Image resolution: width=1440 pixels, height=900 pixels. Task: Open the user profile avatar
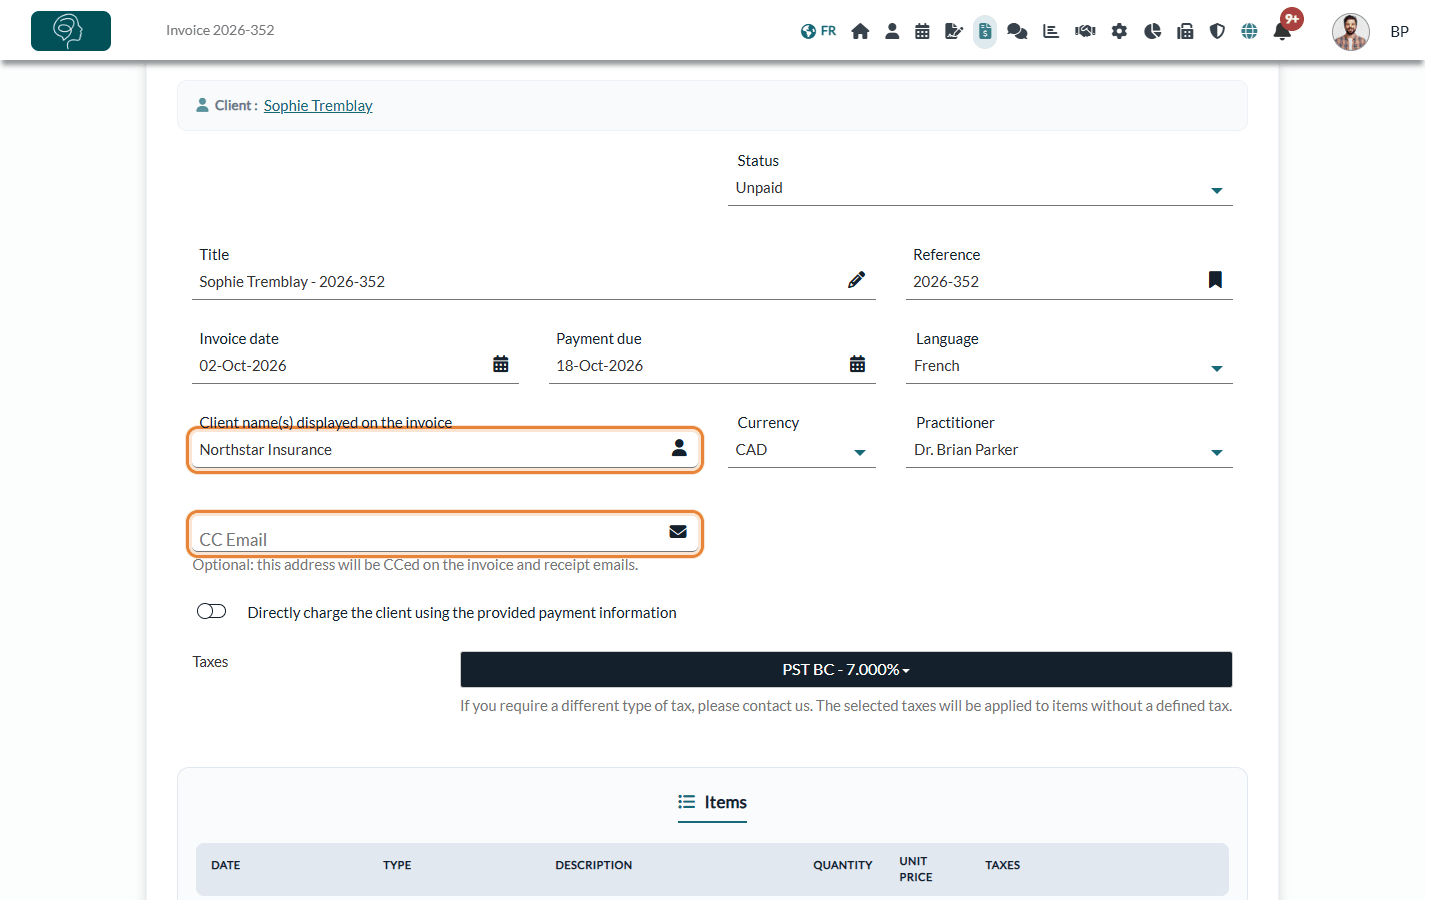tap(1350, 32)
